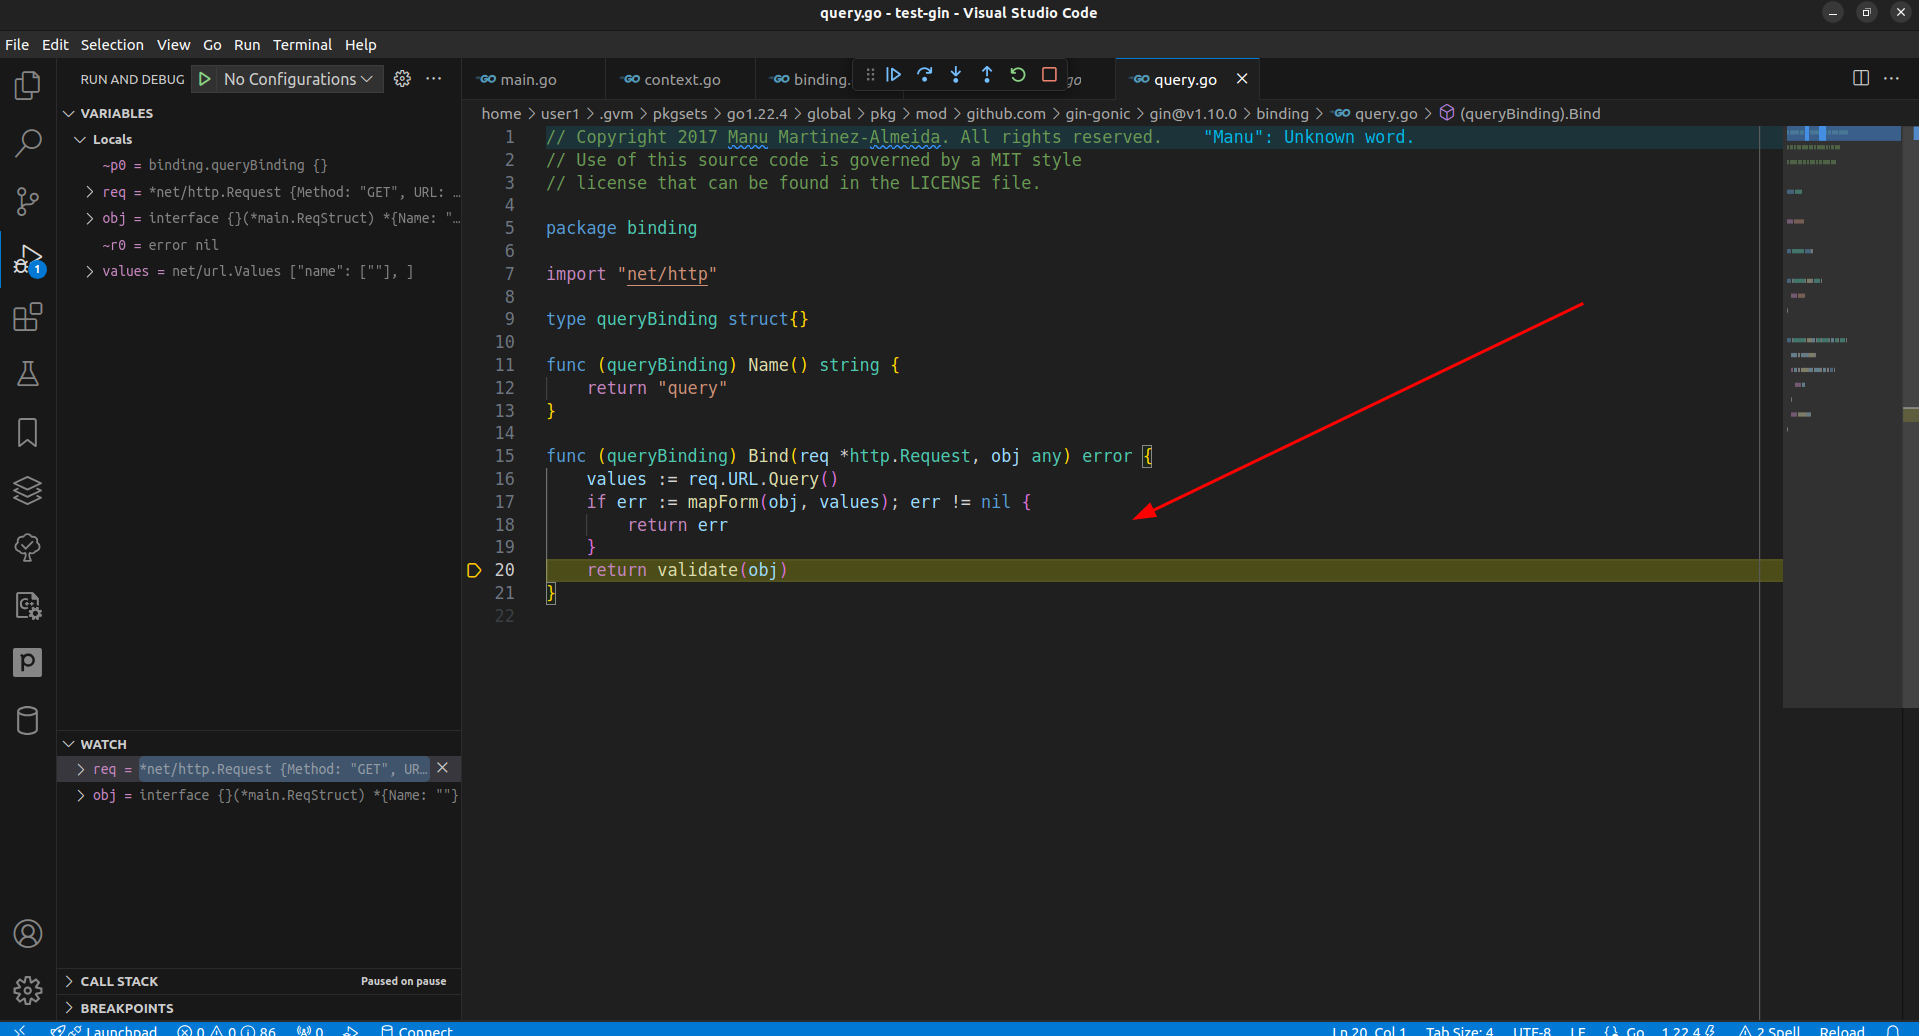Screen dimensions: 1919x1036
Task: Open Run and Debug more actions menu
Action: pos(433,79)
